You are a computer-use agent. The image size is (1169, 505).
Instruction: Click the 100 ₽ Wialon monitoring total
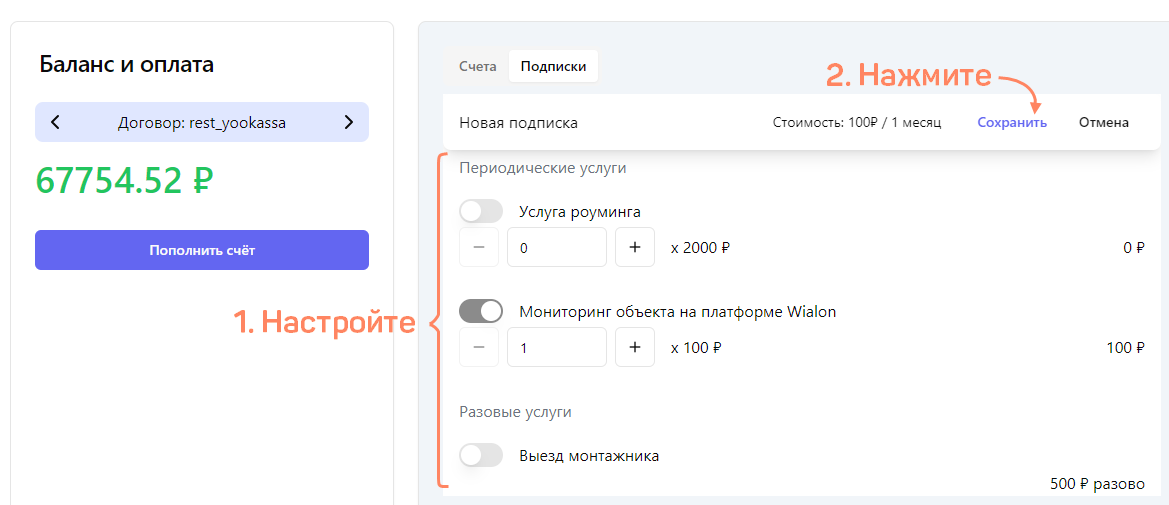(1125, 348)
